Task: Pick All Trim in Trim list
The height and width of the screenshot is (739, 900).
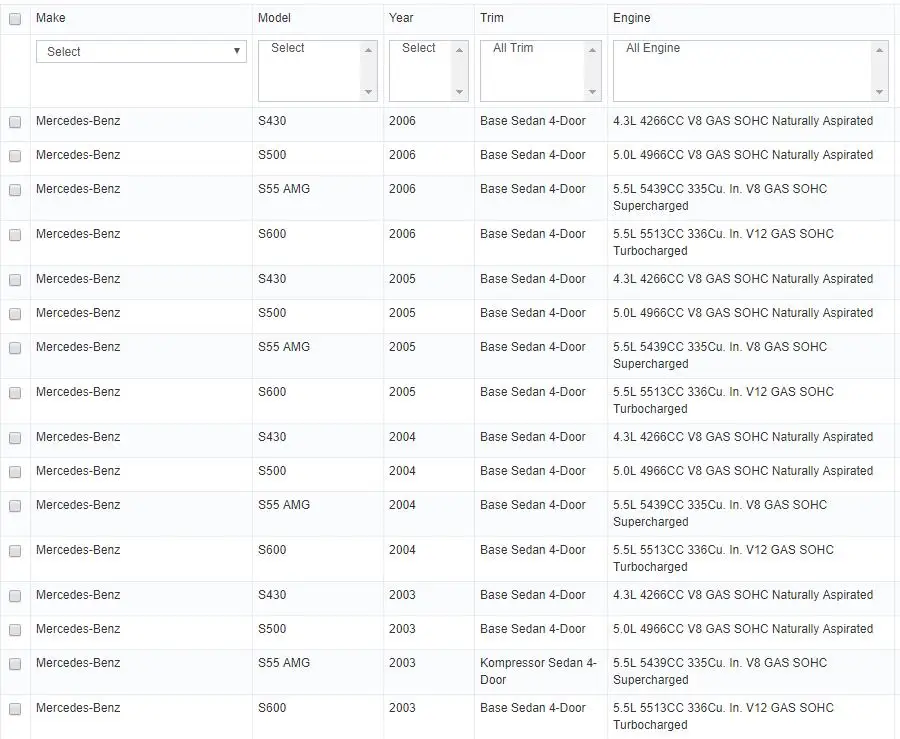Action: click(x=513, y=48)
